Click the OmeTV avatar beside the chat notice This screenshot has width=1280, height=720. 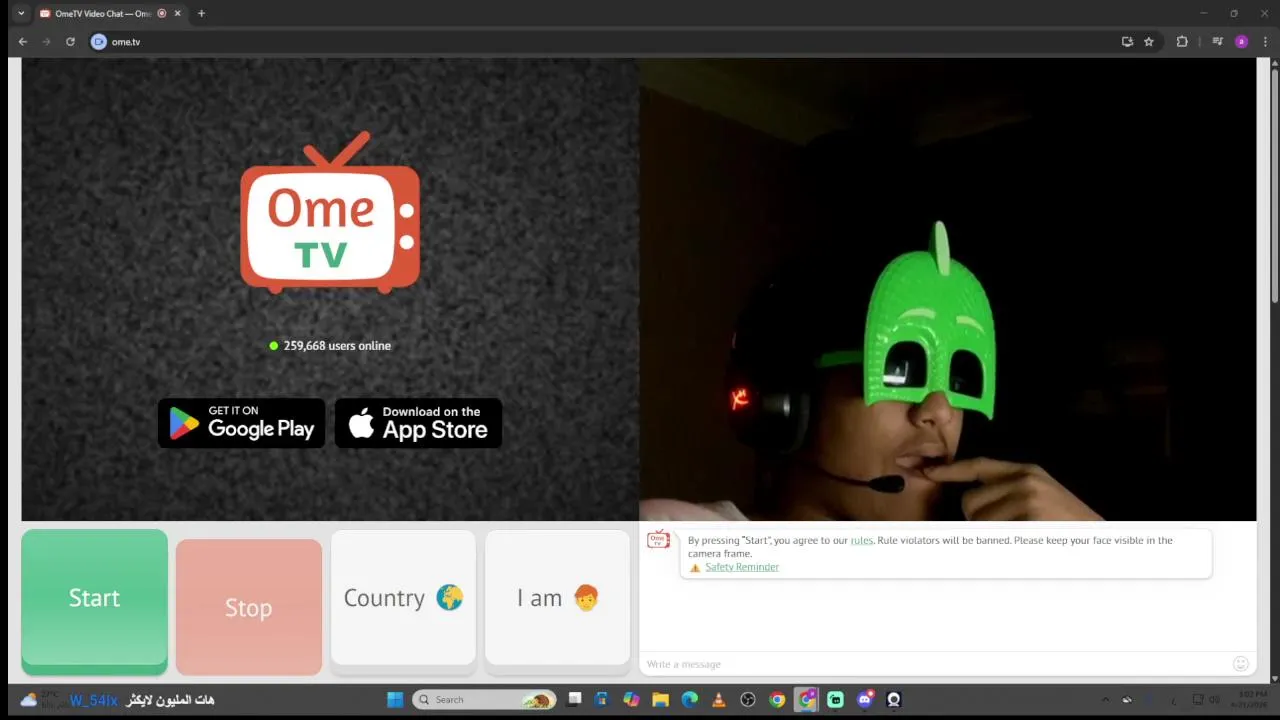(x=658, y=540)
